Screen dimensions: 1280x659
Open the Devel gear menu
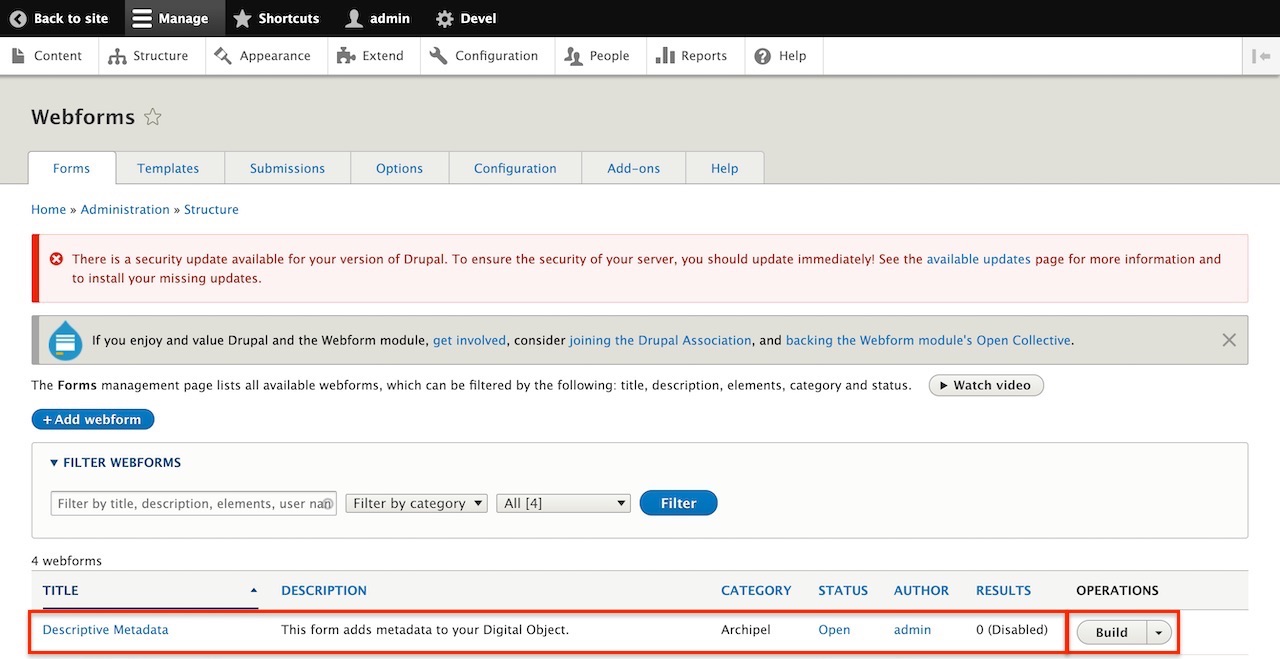tap(466, 18)
